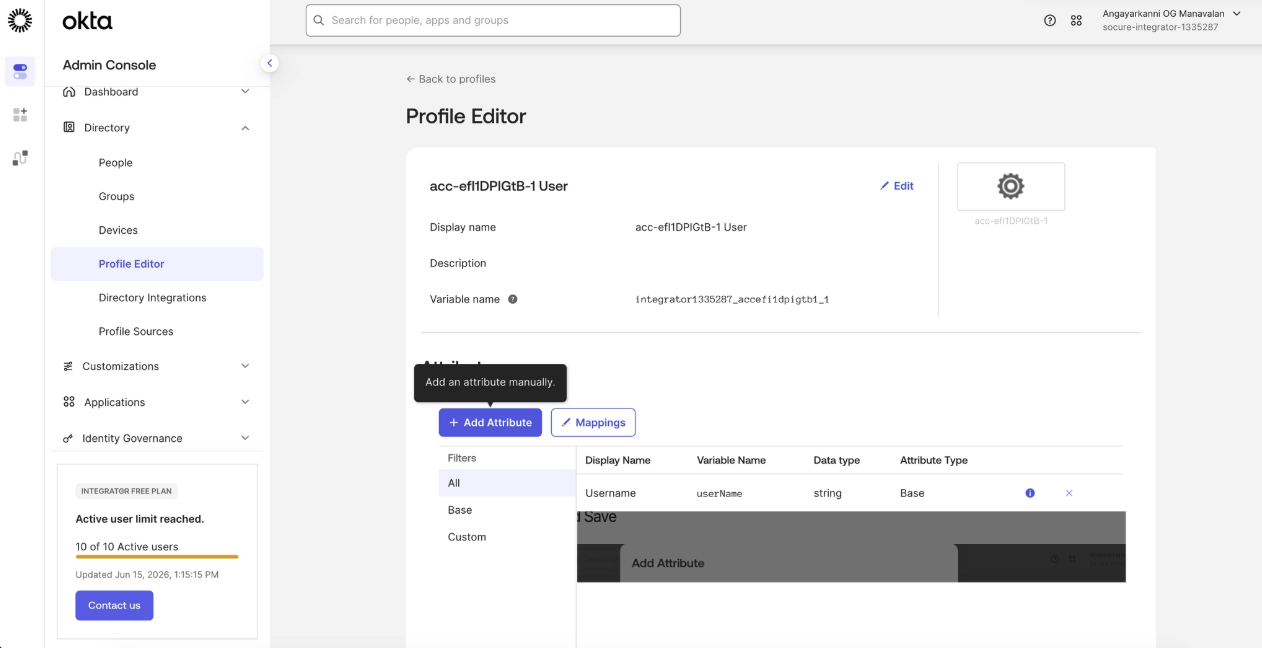Click the pencil icon beside Edit
This screenshot has height=648, width=1262.
(x=884, y=186)
